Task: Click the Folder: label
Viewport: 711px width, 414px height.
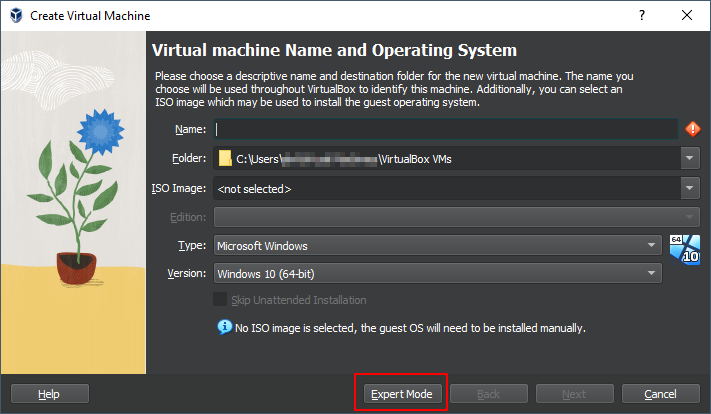Action: point(189,158)
